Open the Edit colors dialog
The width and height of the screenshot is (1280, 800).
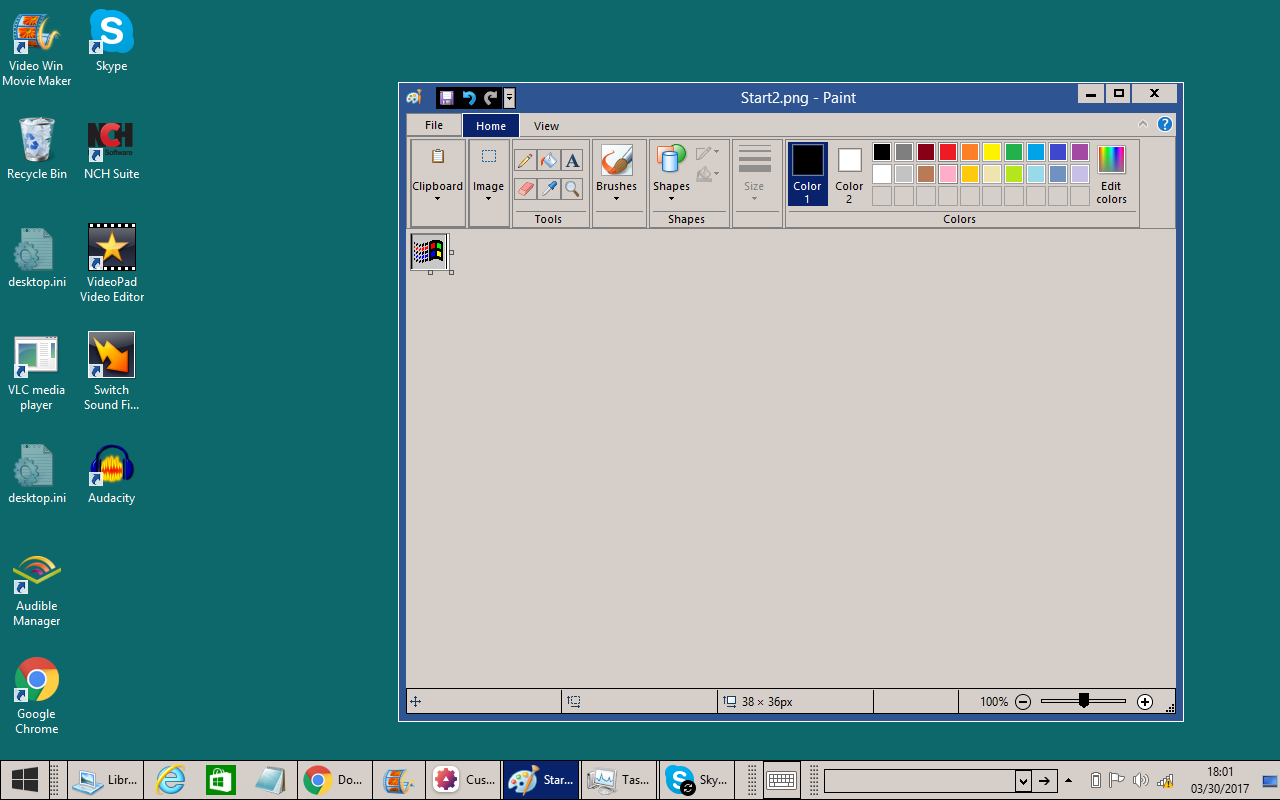pos(1111,173)
